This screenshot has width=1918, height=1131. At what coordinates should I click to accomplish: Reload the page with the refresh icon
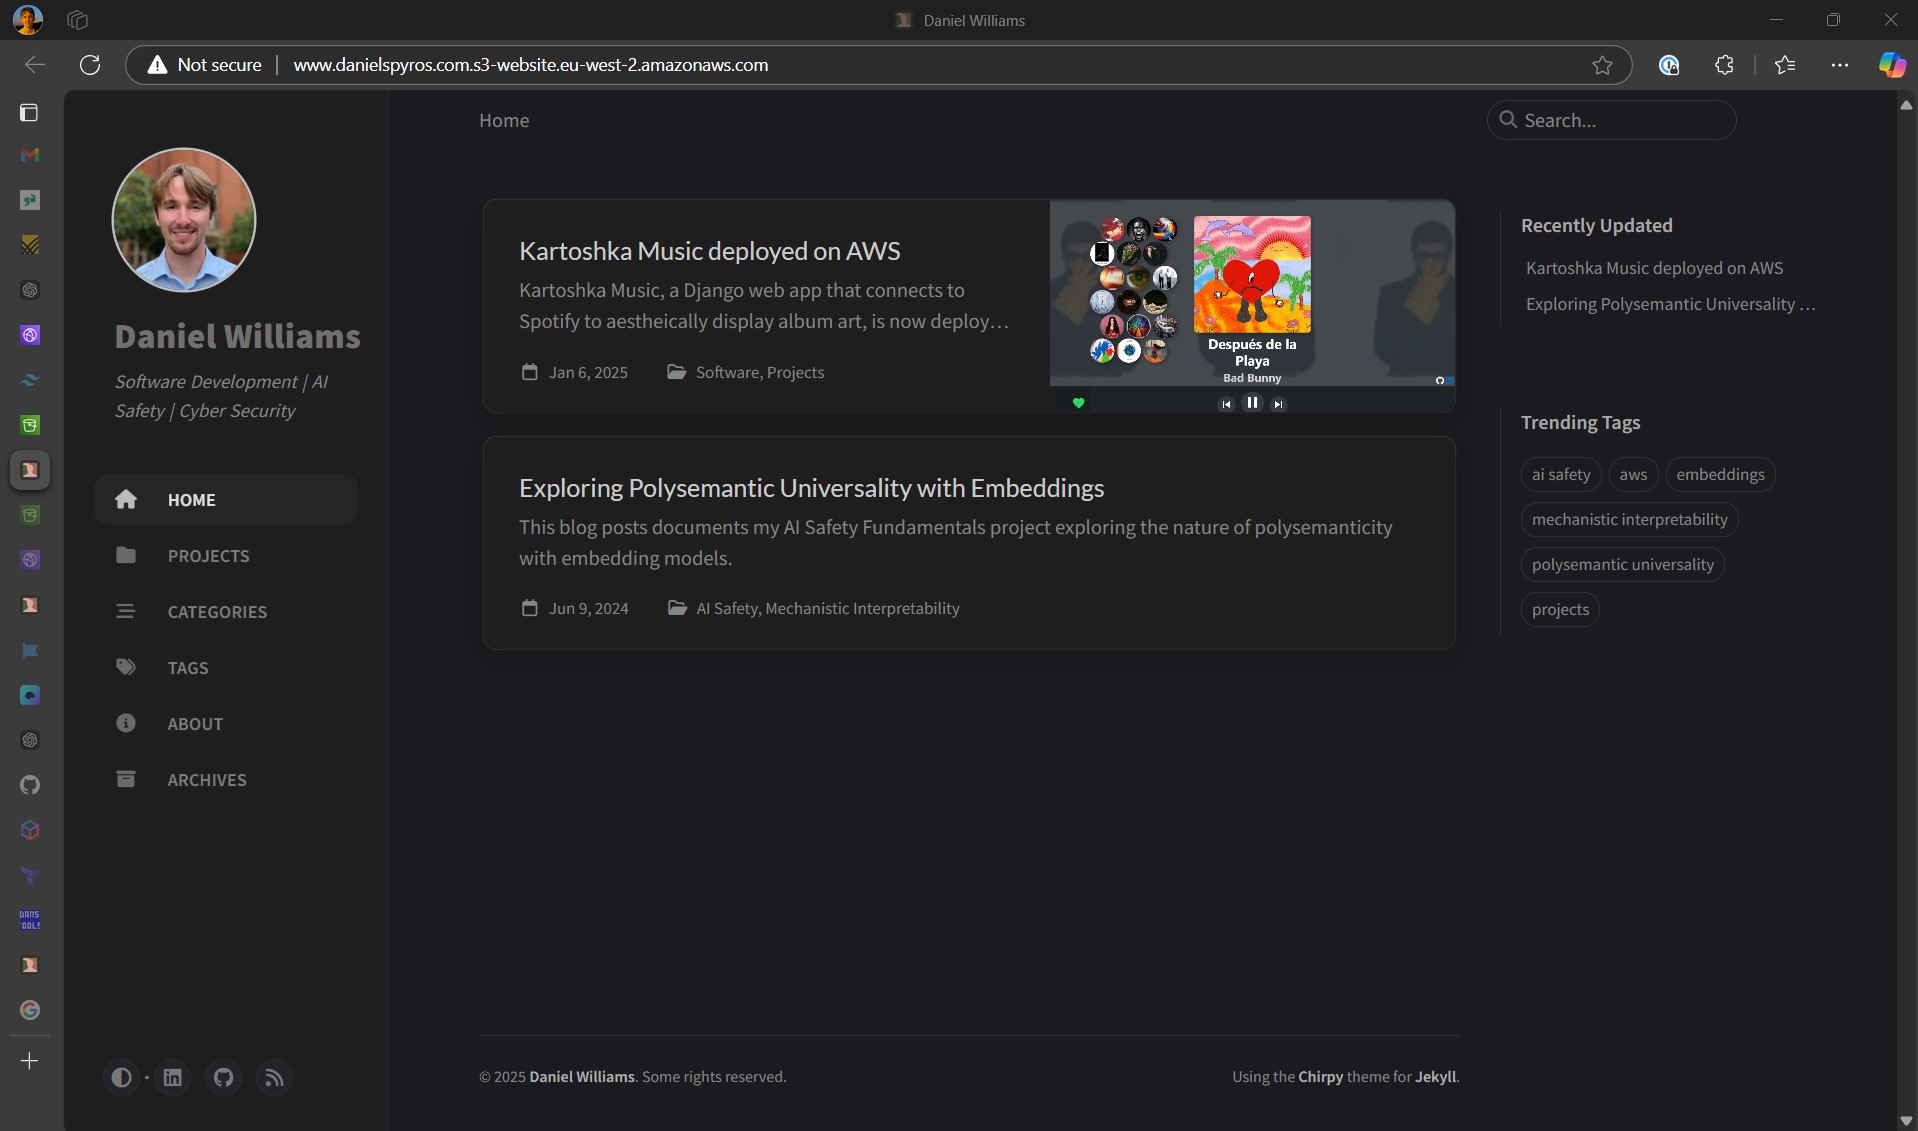point(90,65)
